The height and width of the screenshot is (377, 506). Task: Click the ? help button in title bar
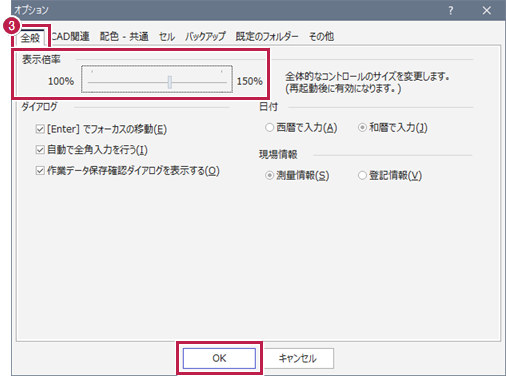click(x=451, y=11)
